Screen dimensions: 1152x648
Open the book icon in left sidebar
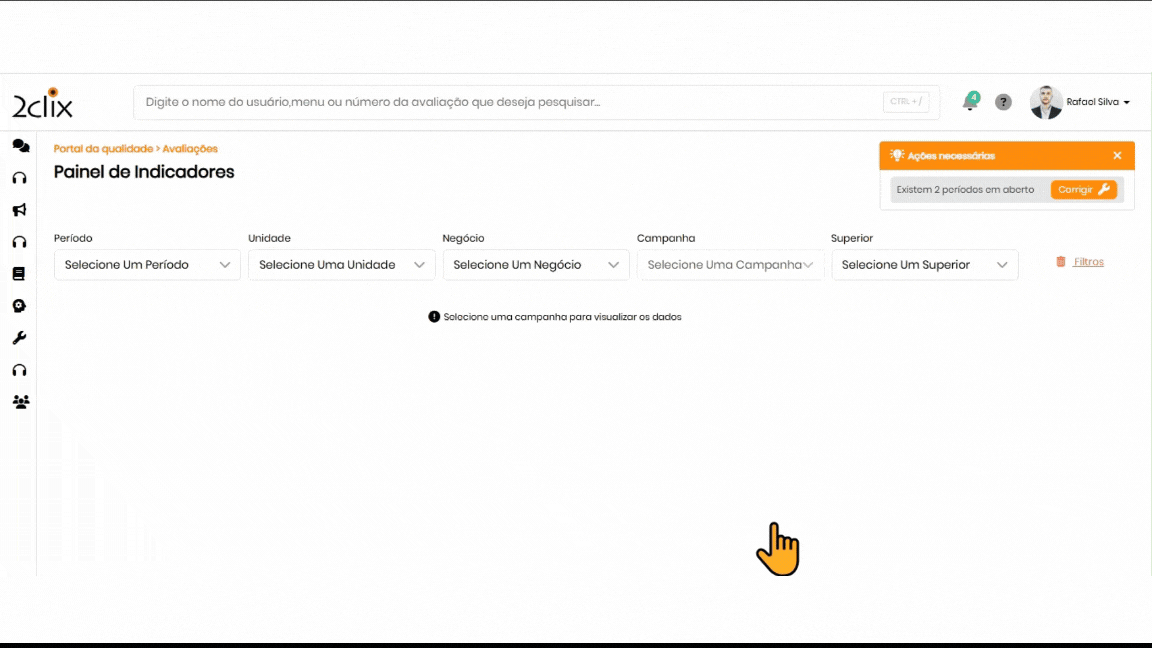coord(19,274)
